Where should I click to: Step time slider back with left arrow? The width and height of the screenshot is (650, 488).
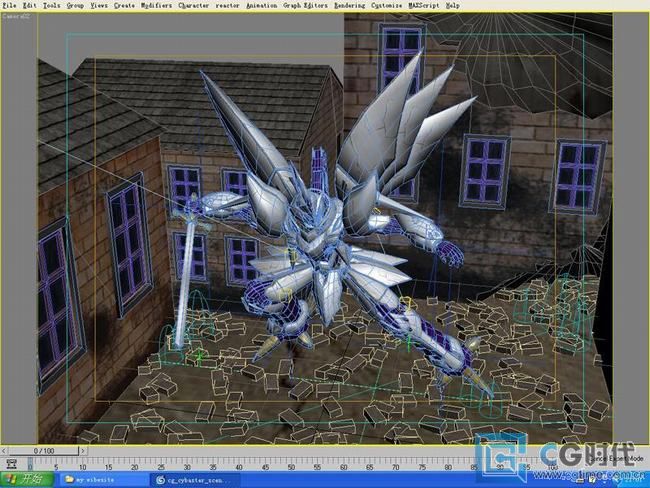(x=4, y=451)
